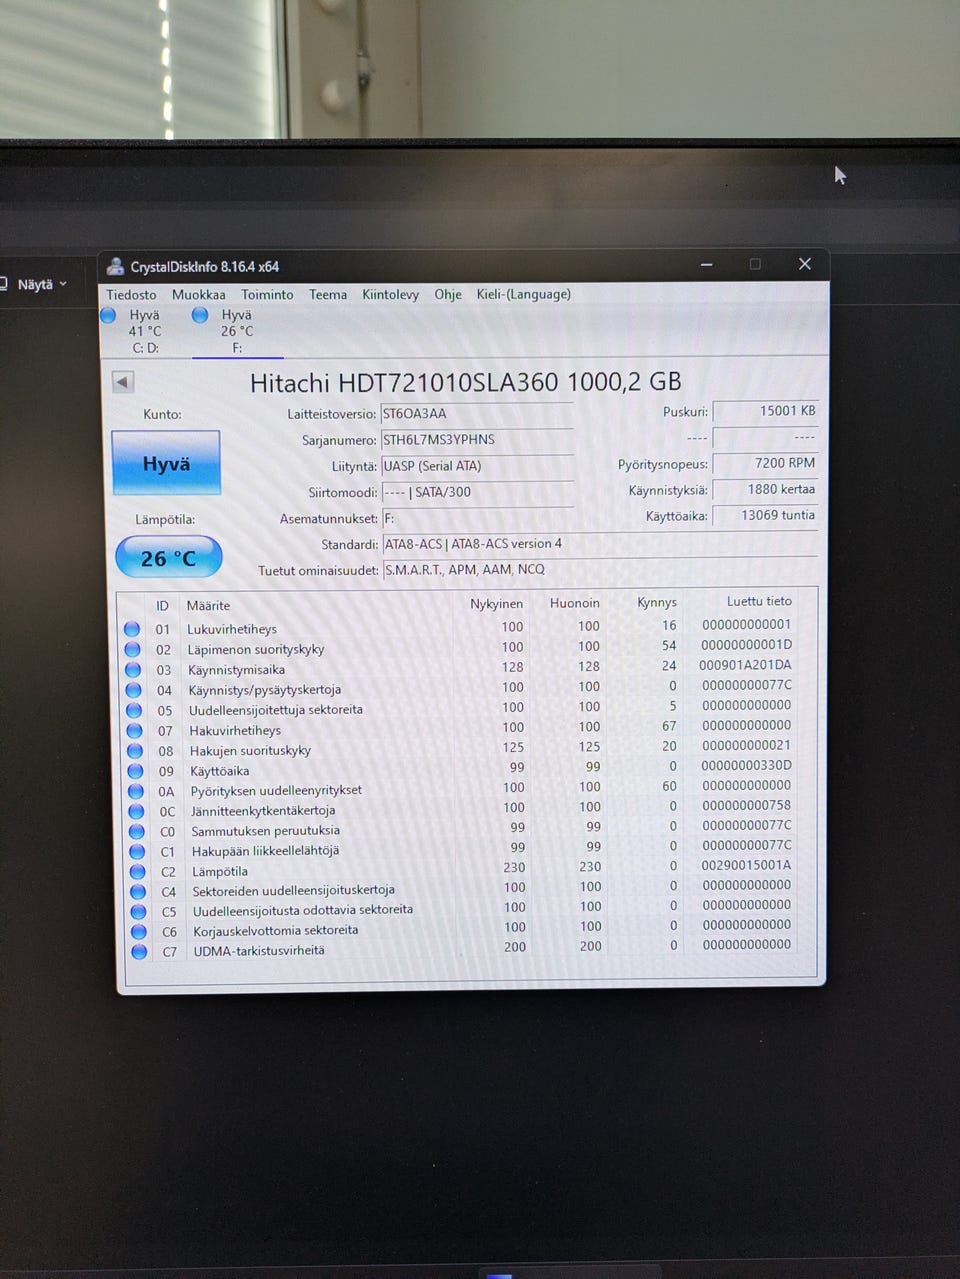960x1279 pixels.
Task: Select the Lukuvirhetiheys attribute row text
Action: [232, 629]
